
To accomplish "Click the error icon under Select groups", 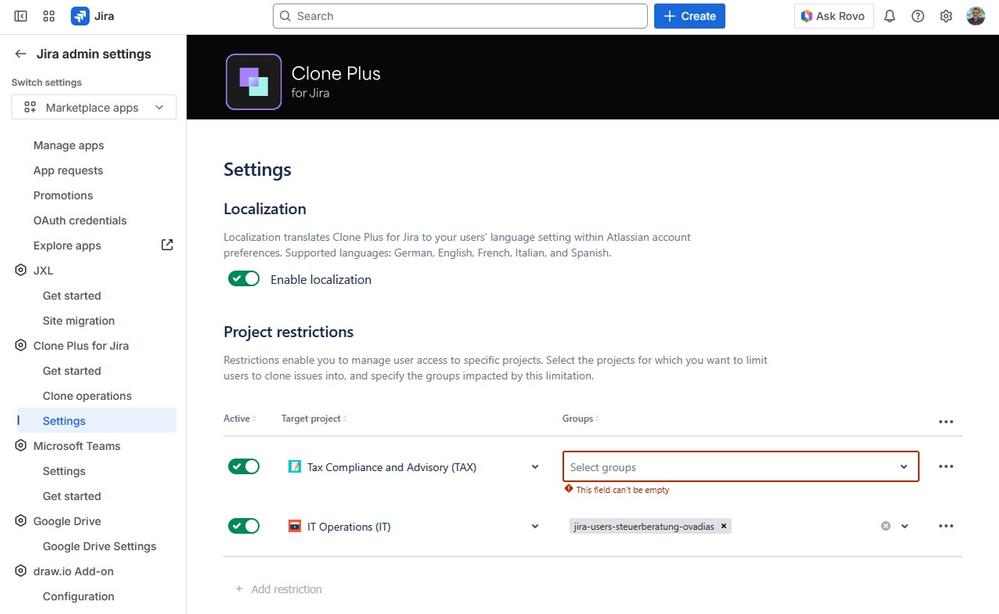I will click(x=568, y=489).
